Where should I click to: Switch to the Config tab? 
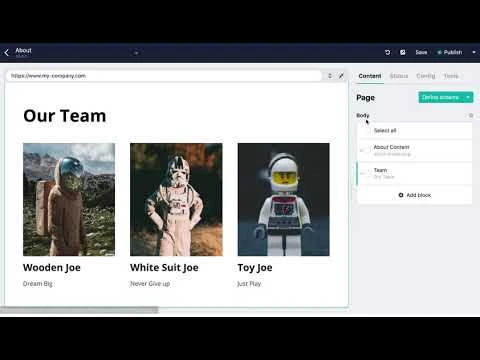(426, 76)
